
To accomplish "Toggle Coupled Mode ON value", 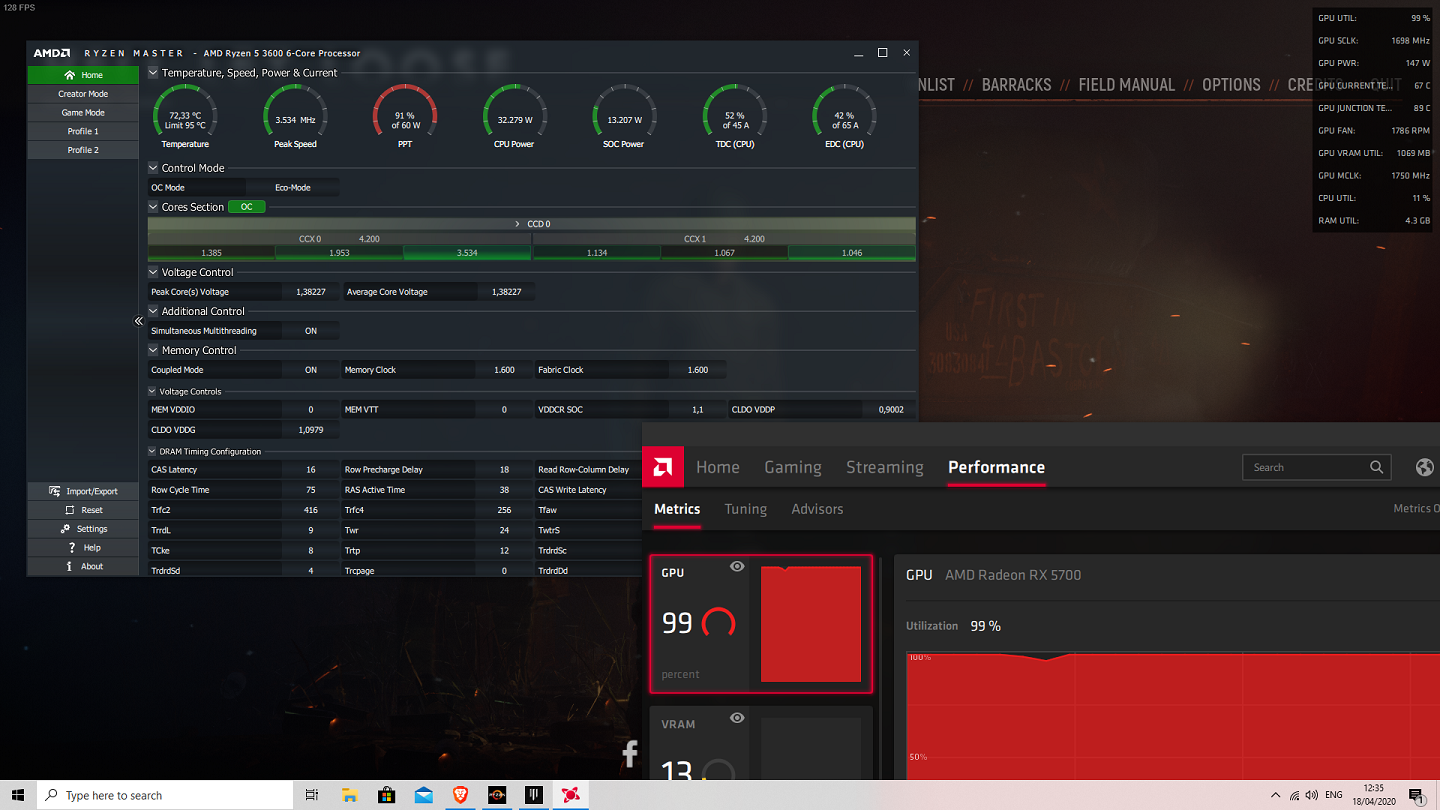I will click(311, 370).
